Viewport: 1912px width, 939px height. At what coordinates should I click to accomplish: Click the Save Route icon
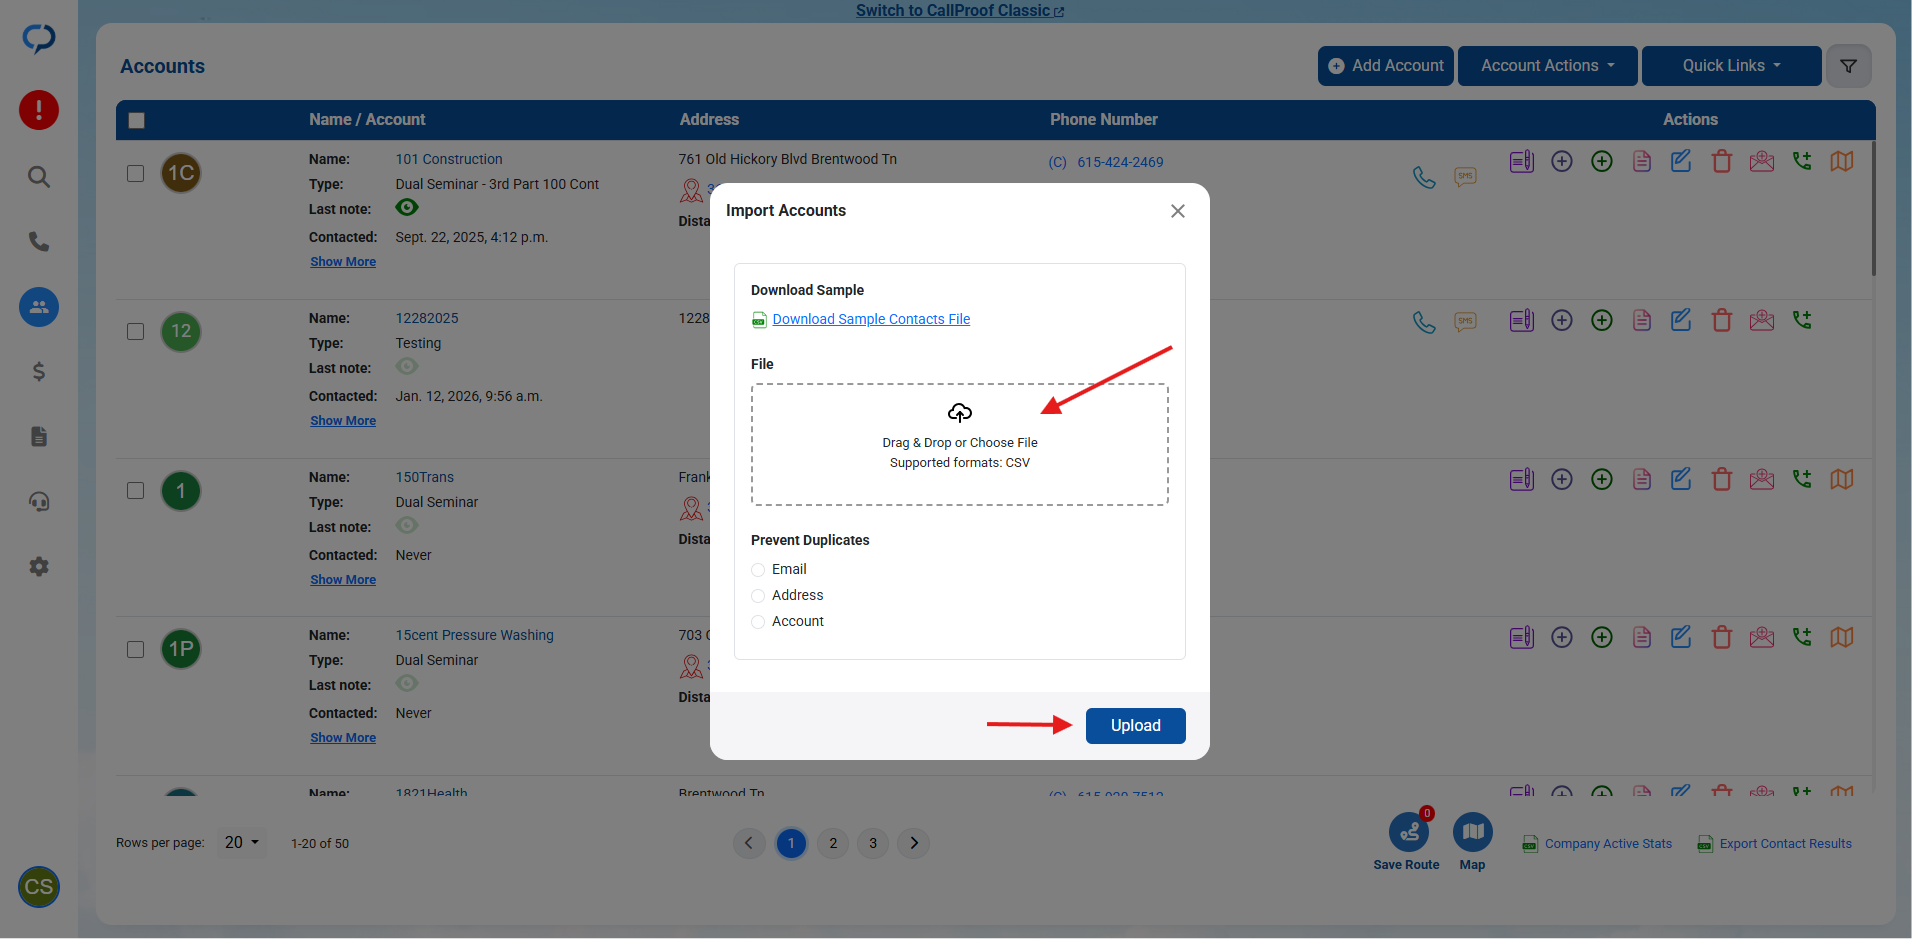tap(1408, 832)
